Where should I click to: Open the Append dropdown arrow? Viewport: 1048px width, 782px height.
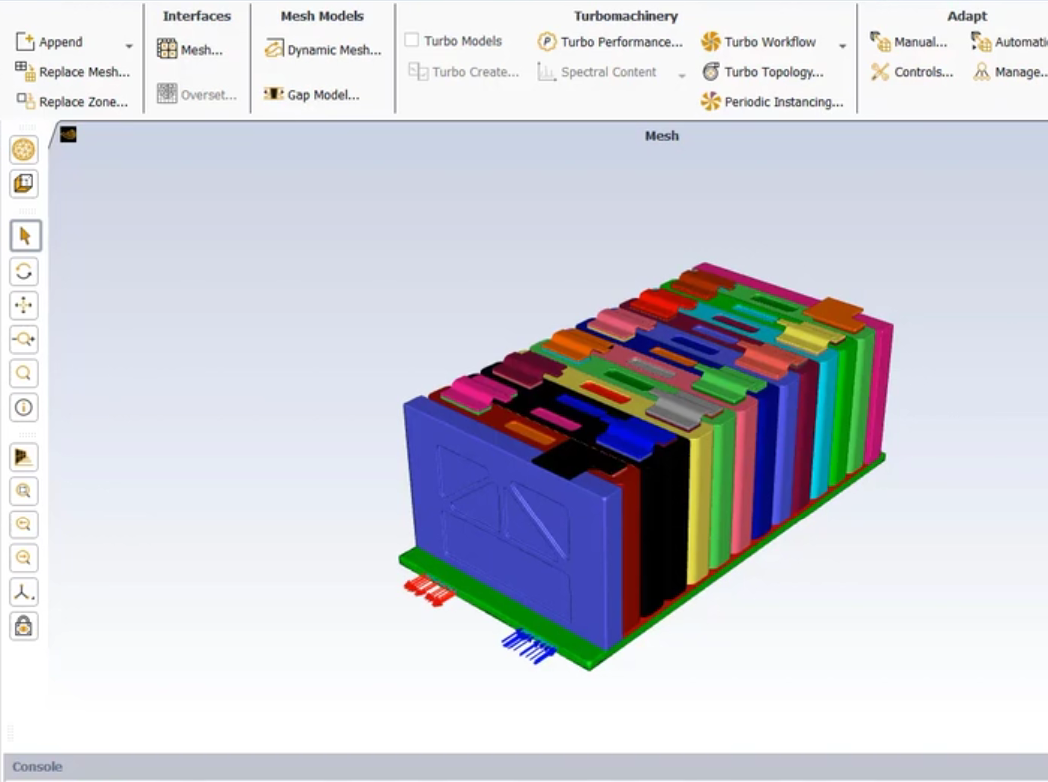(x=129, y=45)
